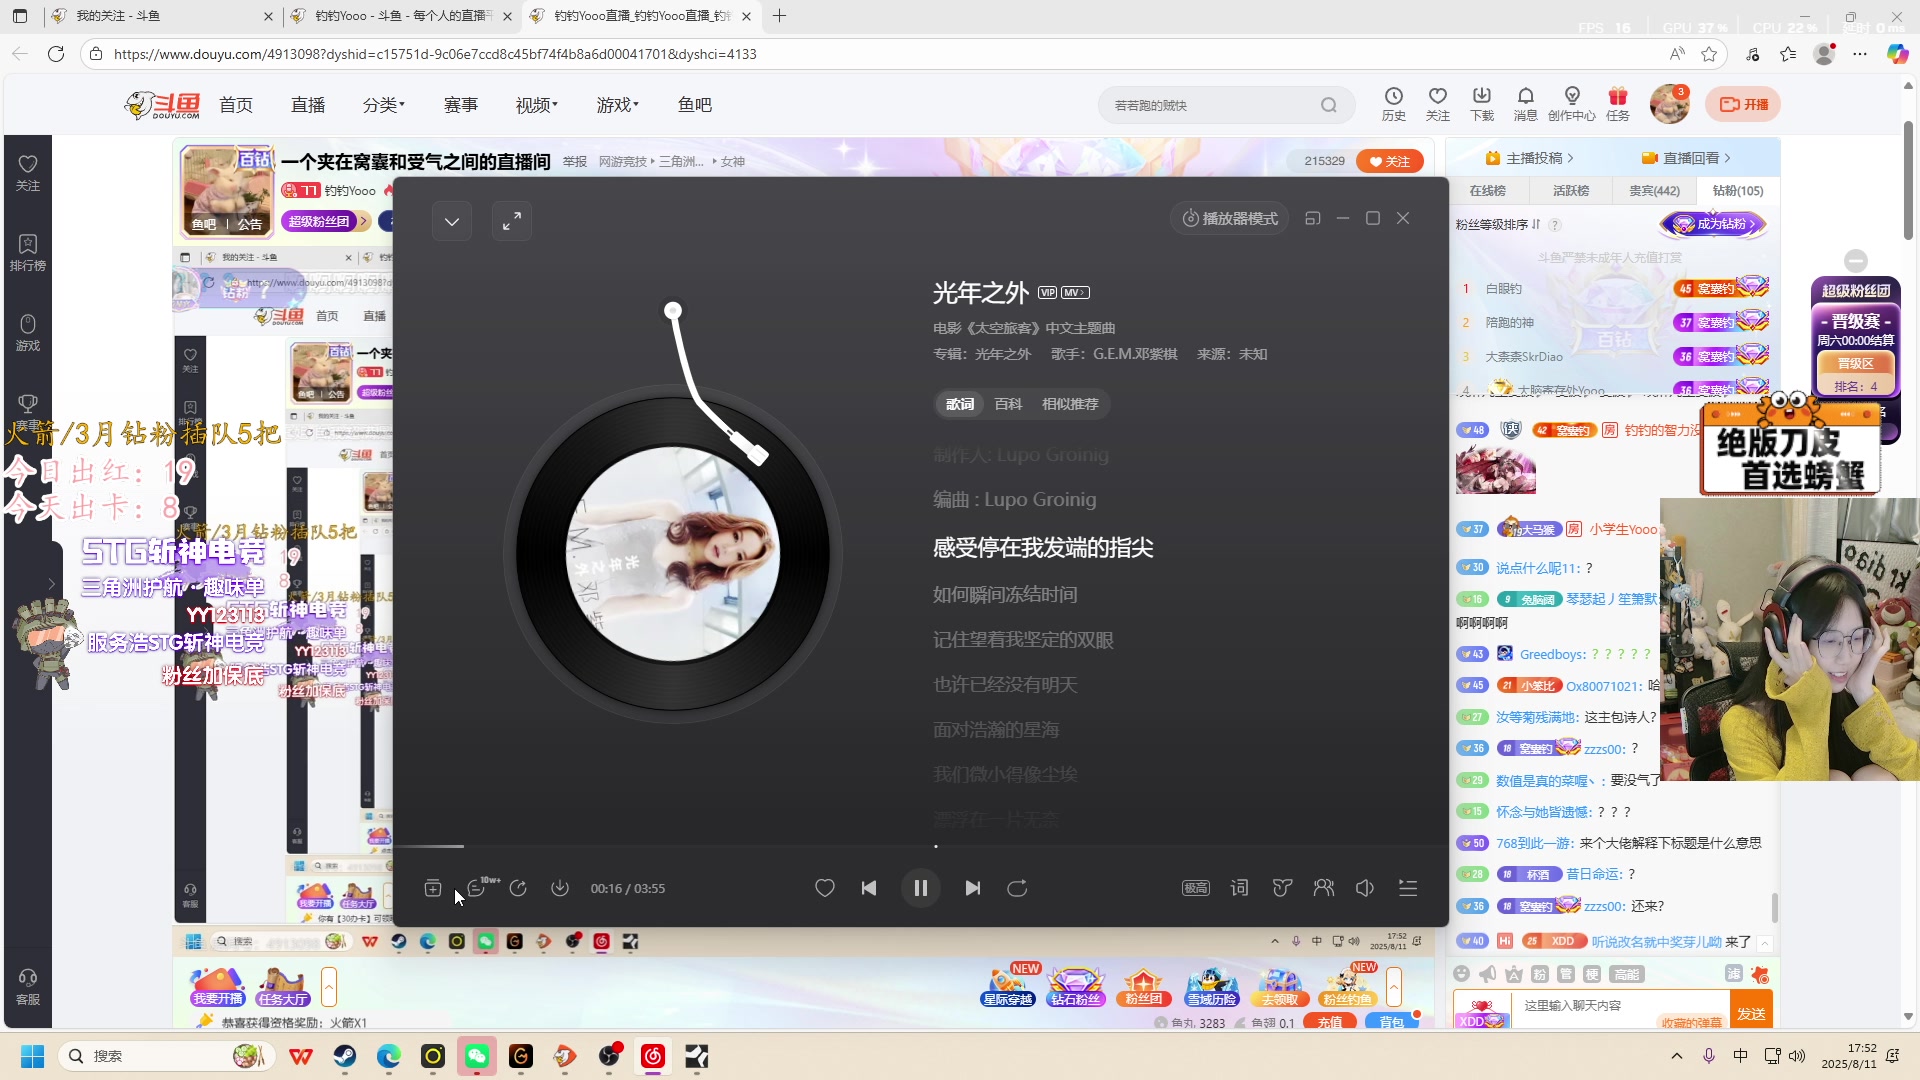Open Windows Start menu
This screenshot has height=1080, width=1920.
click(x=32, y=1056)
